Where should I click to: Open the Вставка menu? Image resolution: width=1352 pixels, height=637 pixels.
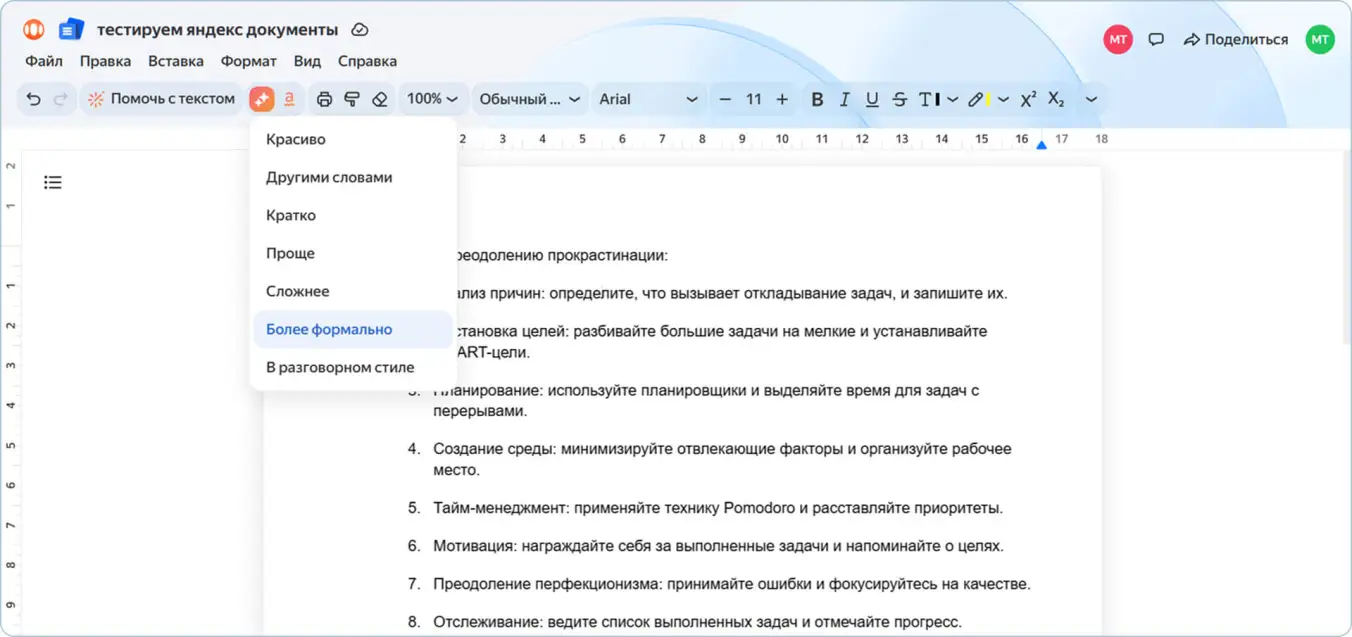176,61
